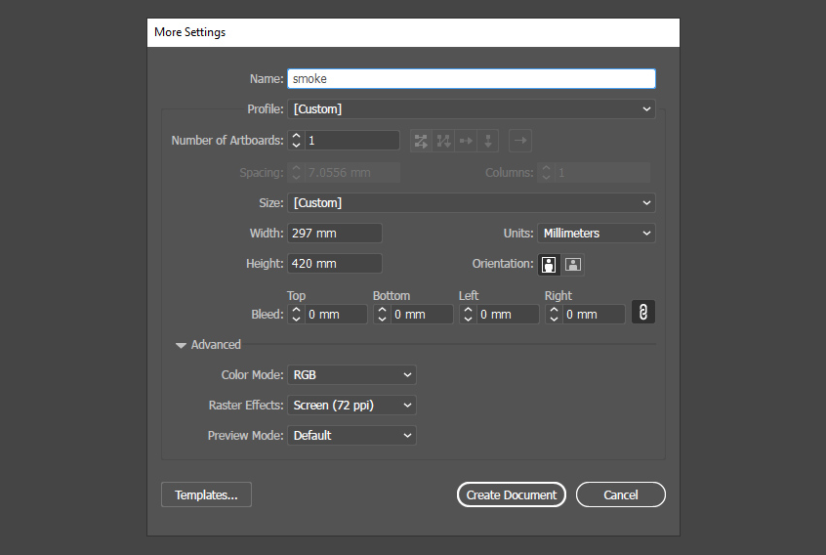Click the Name field containing smoke
The height and width of the screenshot is (555, 826).
click(x=471, y=78)
